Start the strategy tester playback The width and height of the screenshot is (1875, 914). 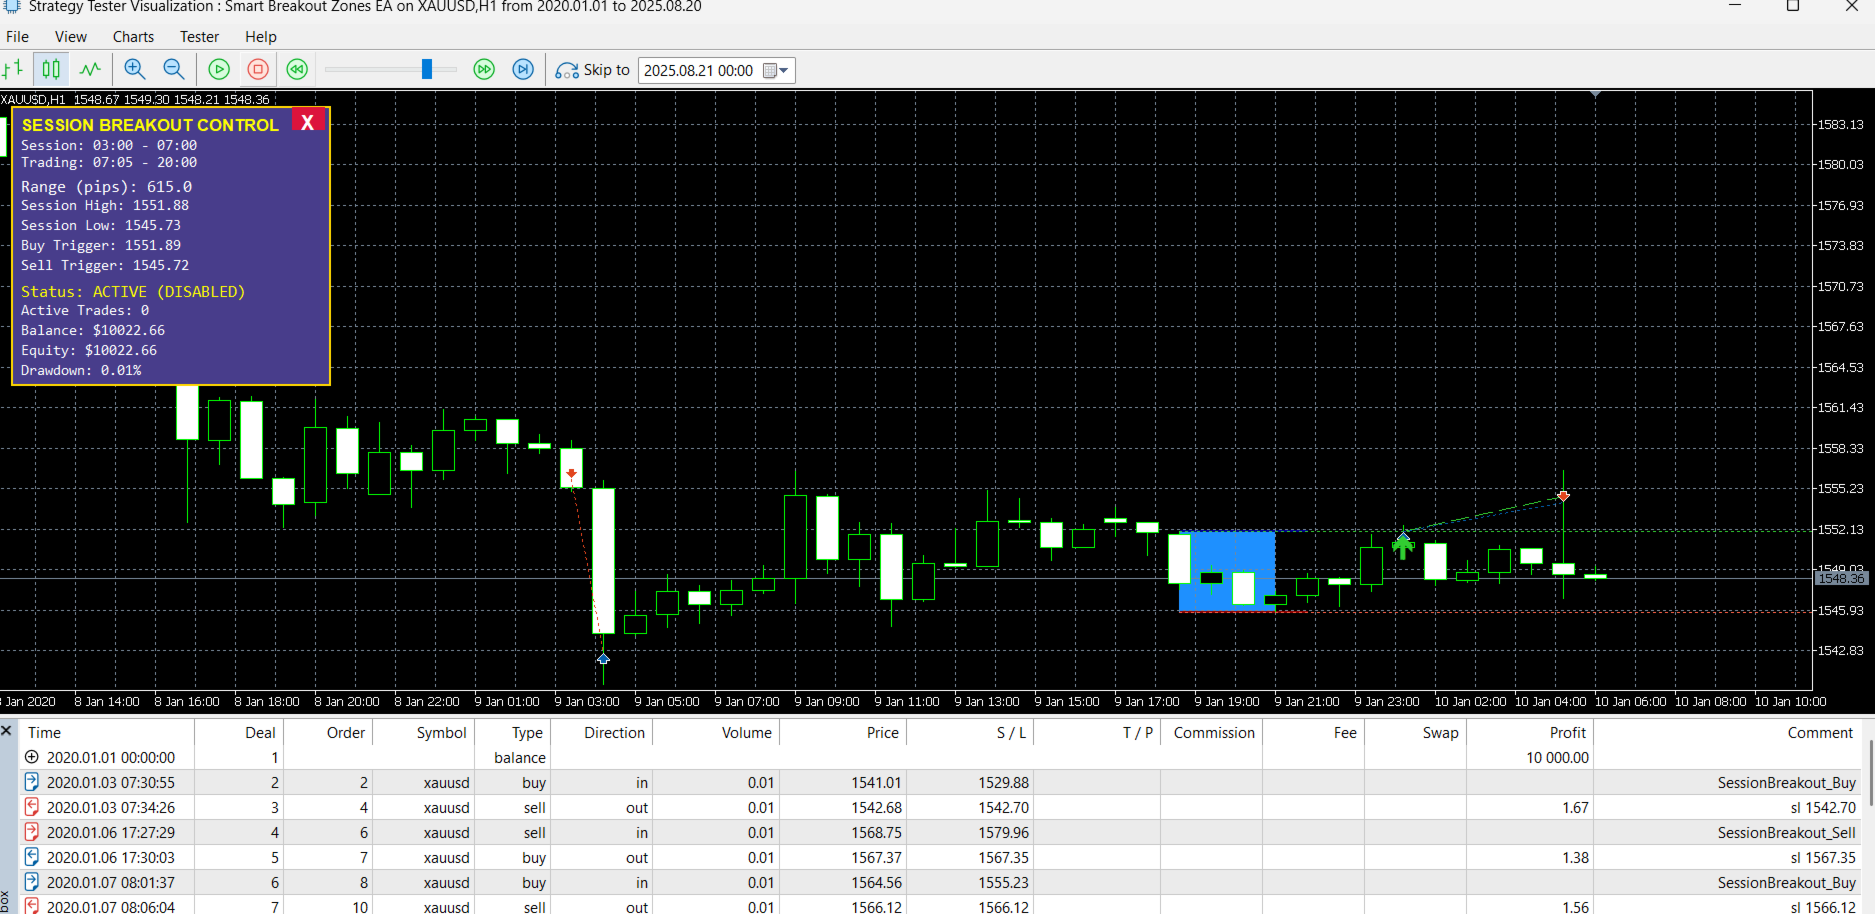click(219, 70)
